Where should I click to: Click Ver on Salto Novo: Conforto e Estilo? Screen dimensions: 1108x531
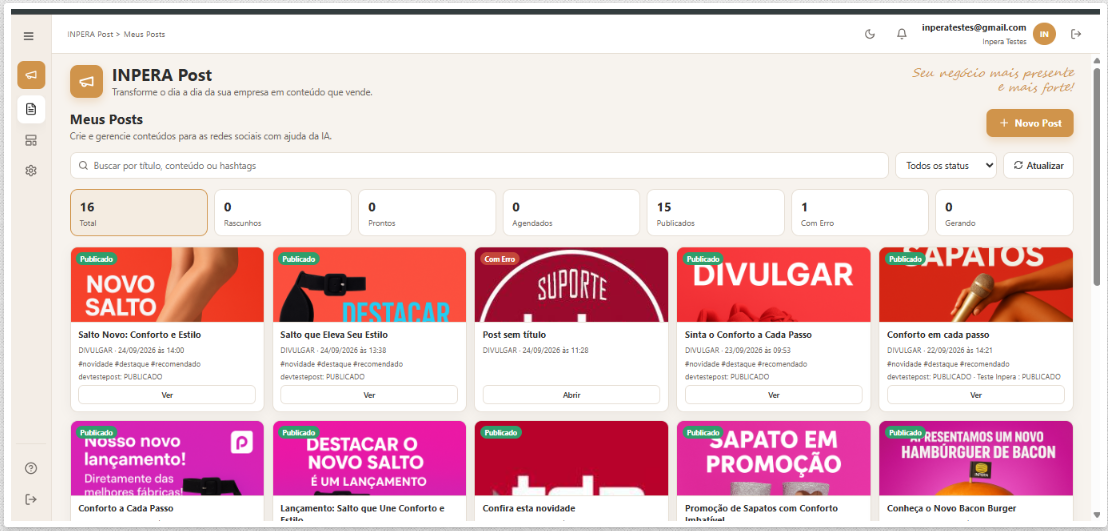(x=167, y=395)
